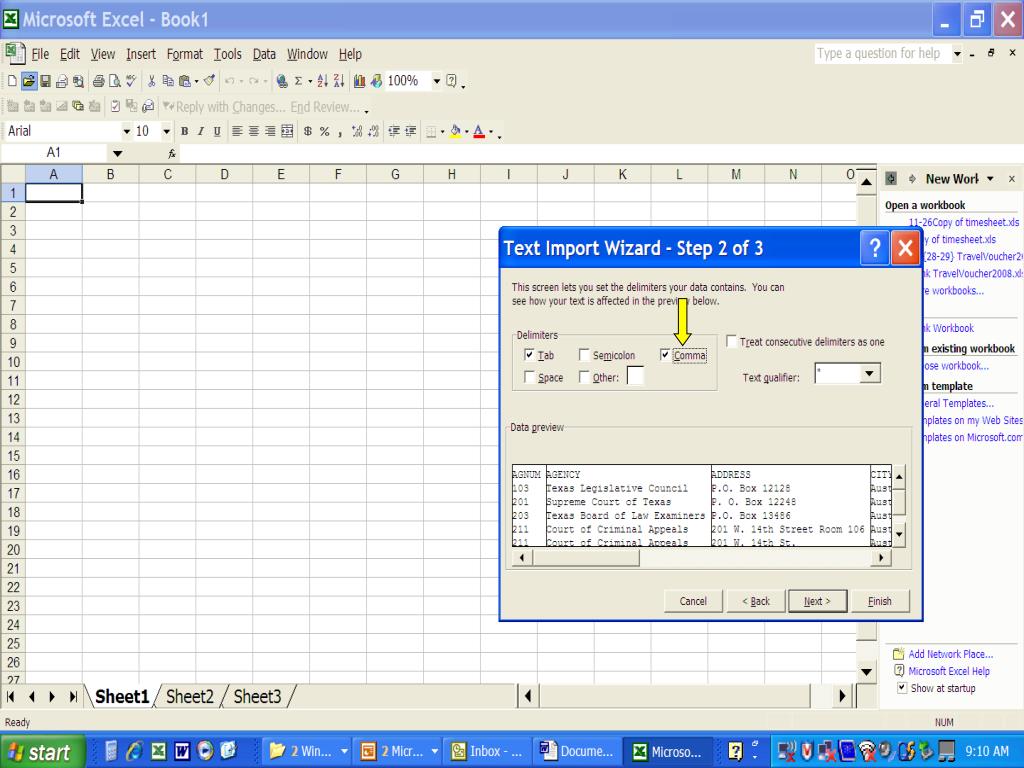Image resolution: width=1024 pixels, height=768 pixels.
Task: Open the Inbox taskbar button
Action: [x=487, y=752]
